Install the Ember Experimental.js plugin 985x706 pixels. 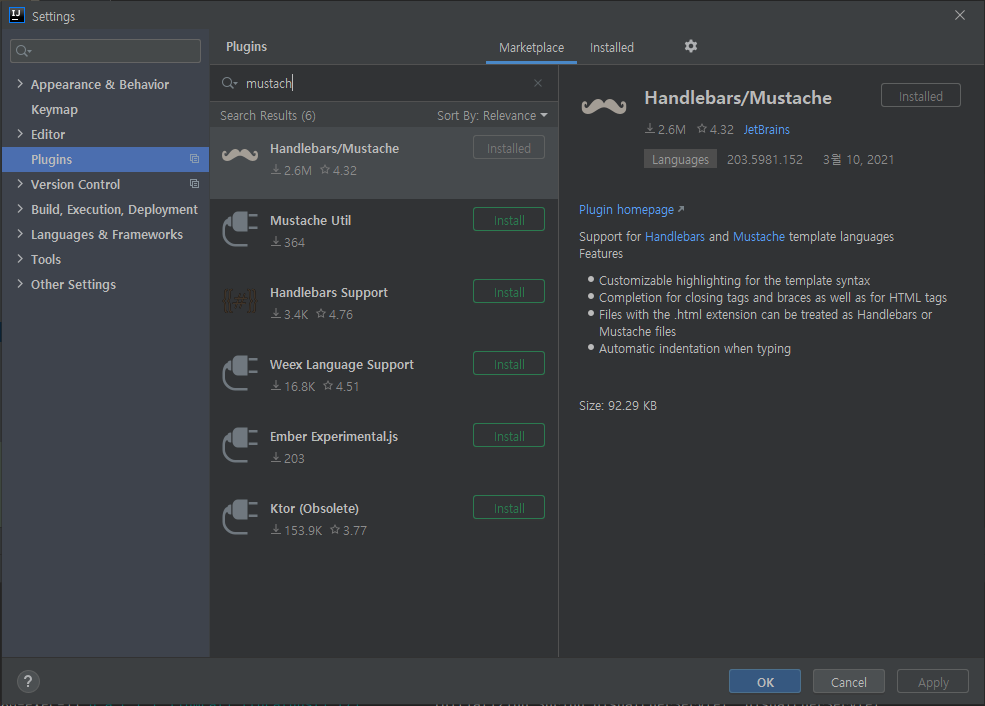pyautogui.click(x=509, y=436)
